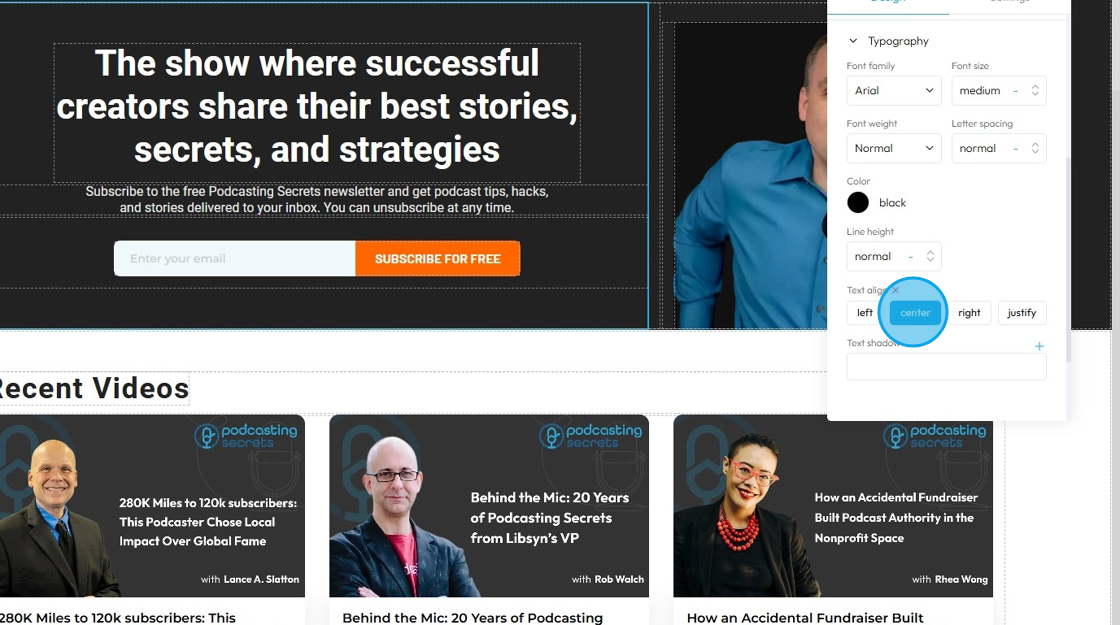Click the black text color swatch
This screenshot has width=1120, height=625.
[858, 203]
